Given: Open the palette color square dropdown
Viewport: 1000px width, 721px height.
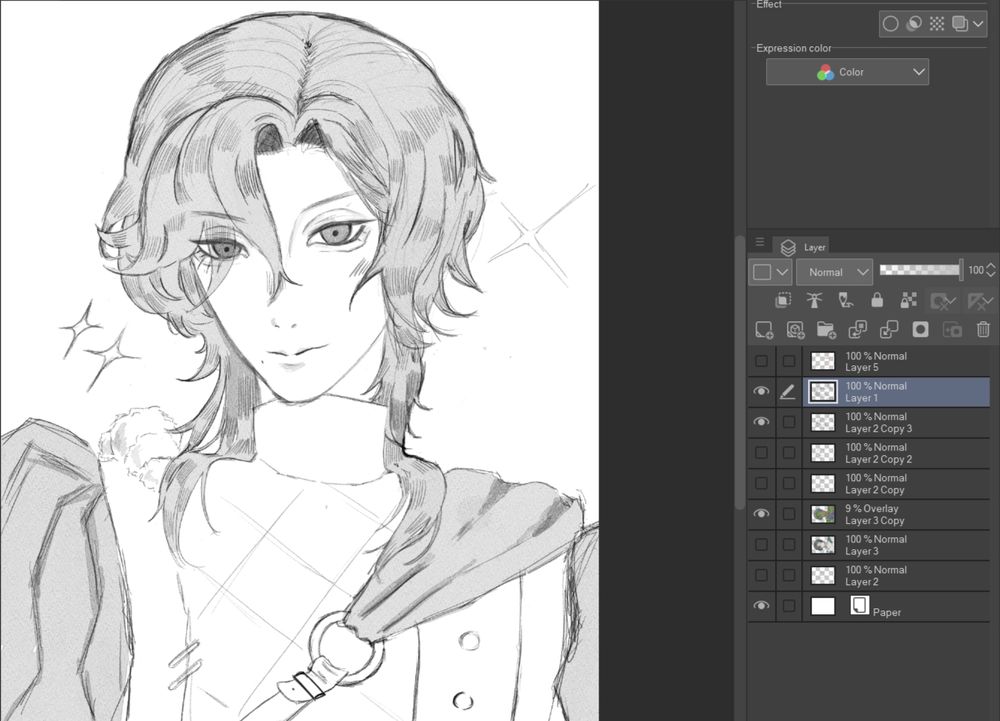Looking at the screenshot, I should (770, 272).
